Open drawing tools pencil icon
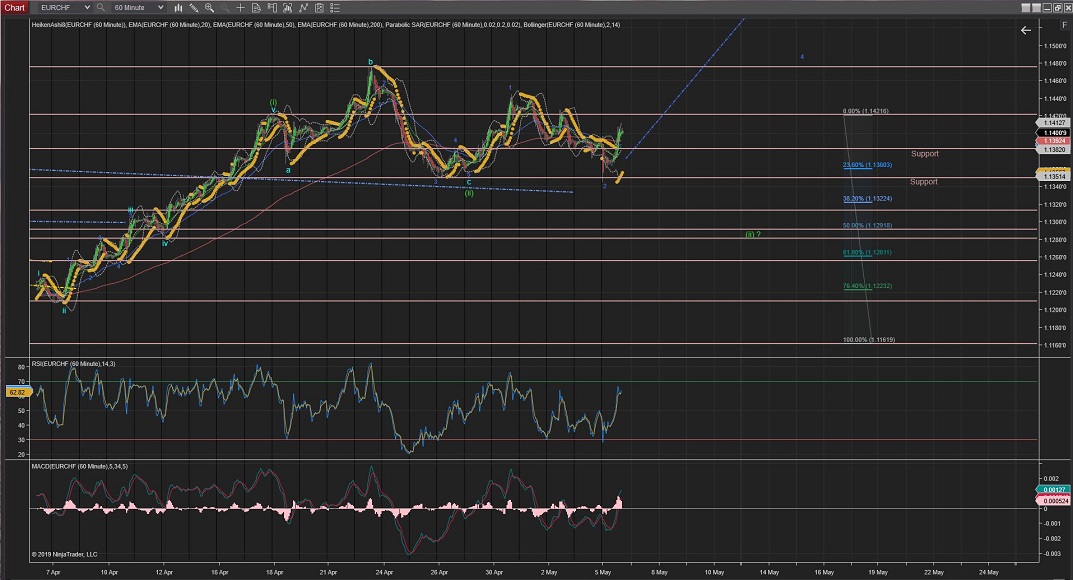This screenshot has width=1073, height=580. pyautogui.click(x=194, y=7)
